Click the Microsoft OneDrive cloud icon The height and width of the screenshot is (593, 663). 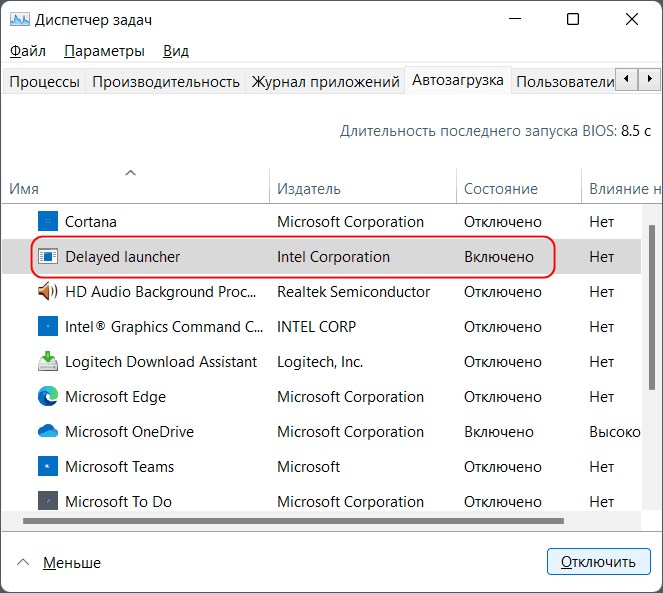48,431
